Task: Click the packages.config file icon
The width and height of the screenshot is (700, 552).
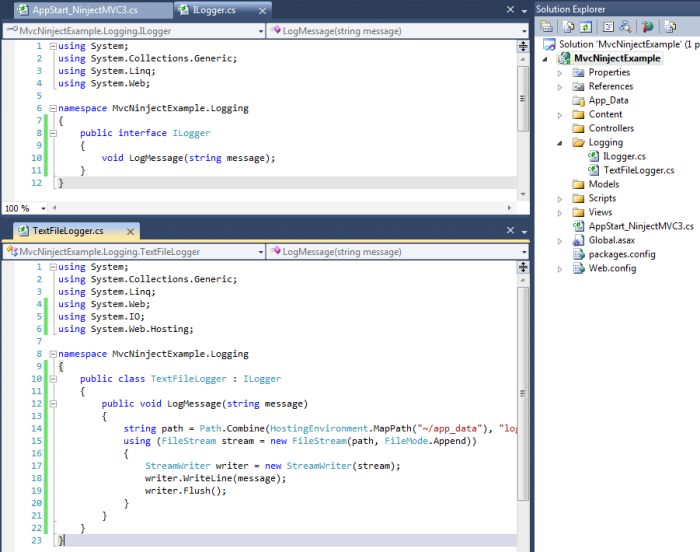Action: pos(579,254)
